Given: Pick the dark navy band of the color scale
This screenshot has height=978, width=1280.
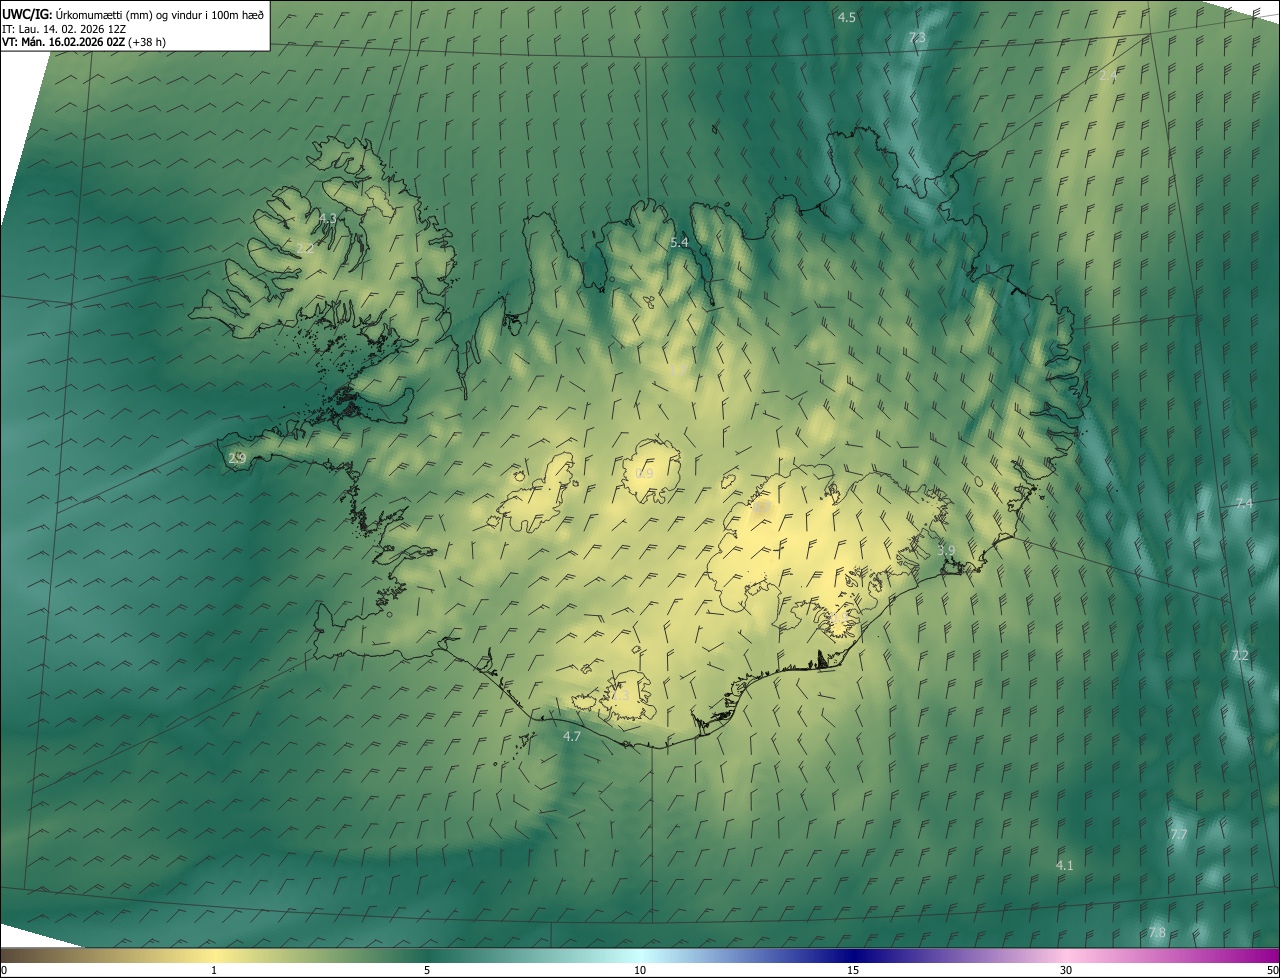Looking at the screenshot, I should (855, 955).
